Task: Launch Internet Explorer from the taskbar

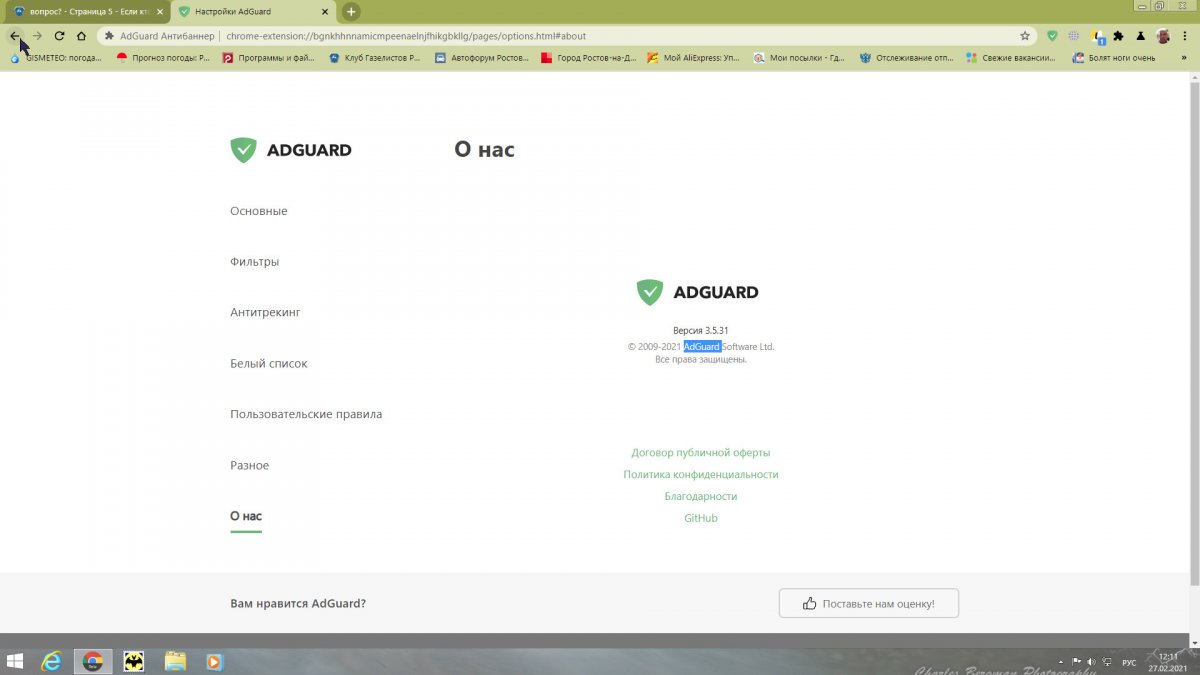Action: click(x=51, y=661)
